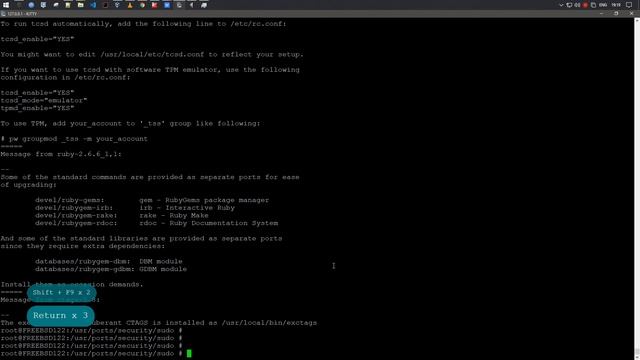Open the blue Visual Studio Code taskbar icon
The height and width of the screenshot is (360, 640).
click(93, 5)
